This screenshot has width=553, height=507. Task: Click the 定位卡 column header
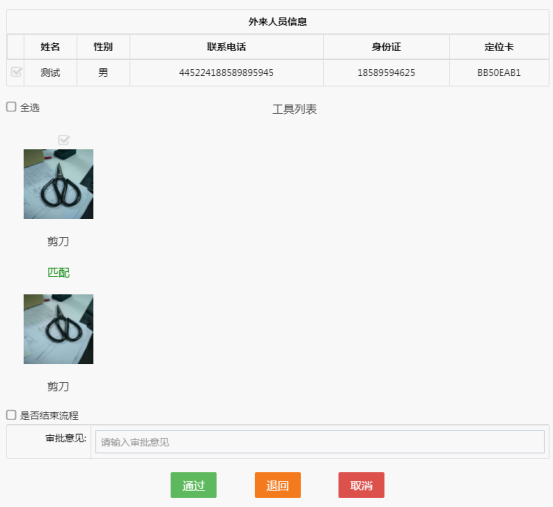[499, 47]
